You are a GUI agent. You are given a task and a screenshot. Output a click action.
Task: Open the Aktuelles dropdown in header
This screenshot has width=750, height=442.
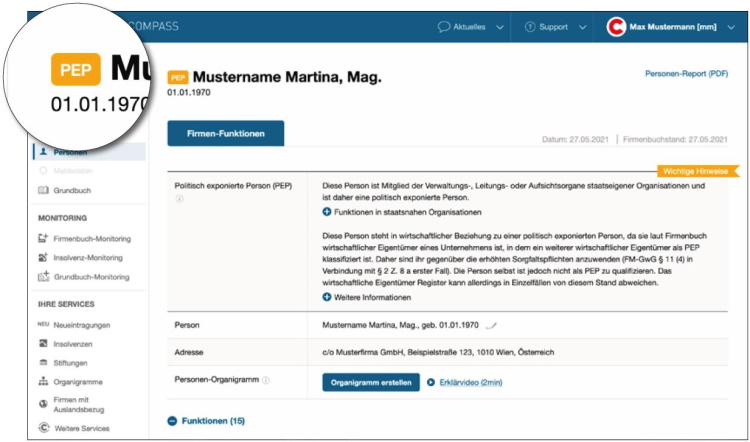tap(470, 27)
